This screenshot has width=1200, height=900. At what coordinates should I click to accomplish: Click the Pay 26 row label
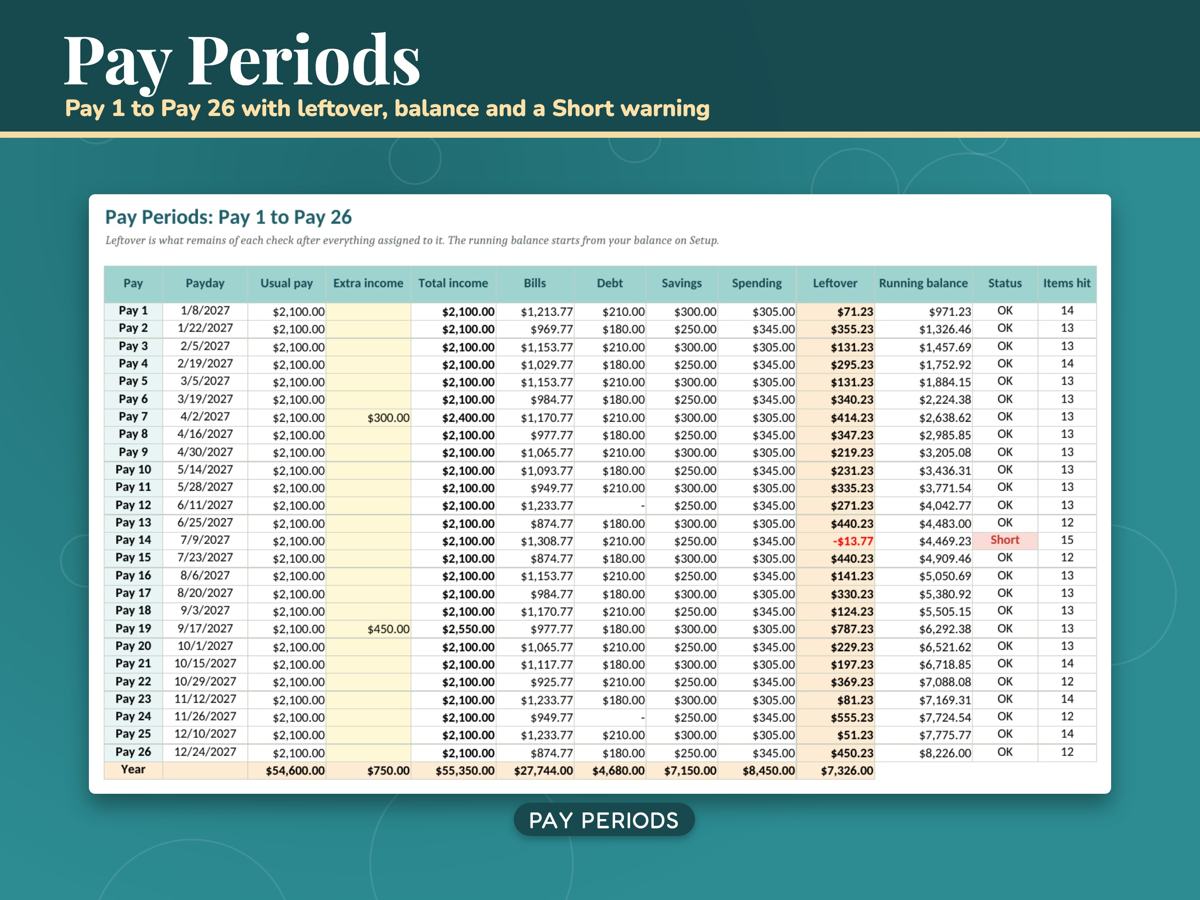tap(134, 752)
